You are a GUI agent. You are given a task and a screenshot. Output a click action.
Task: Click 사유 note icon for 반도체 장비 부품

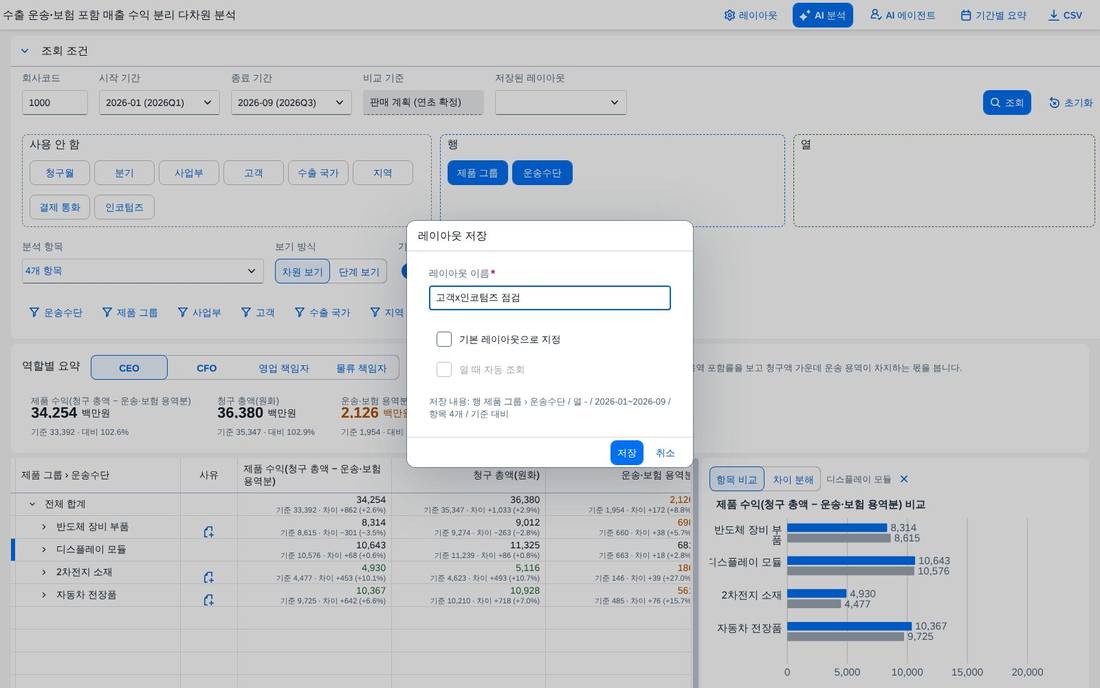click(x=208, y=532)
